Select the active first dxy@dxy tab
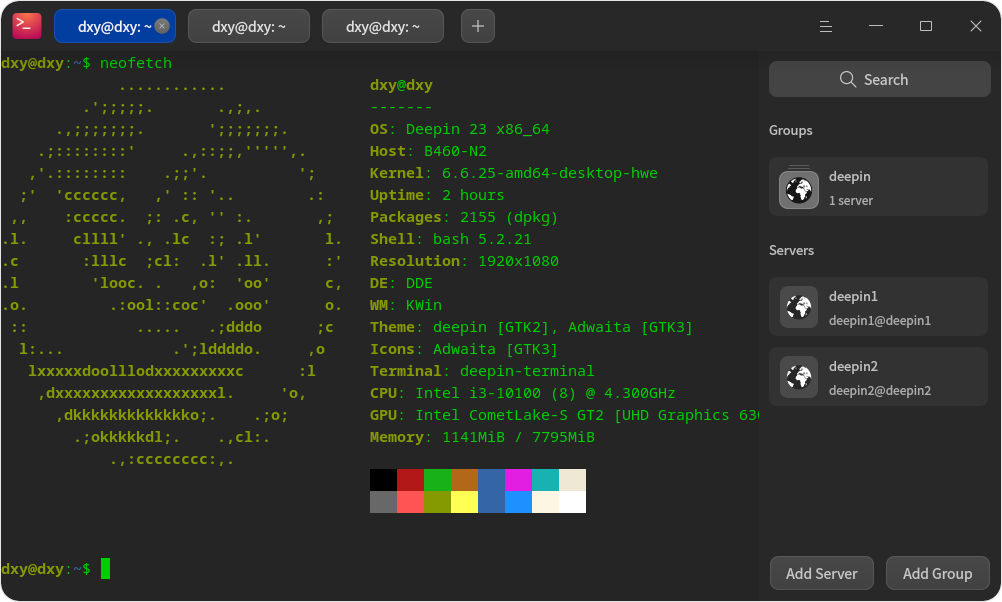The height and width of the screenshot is (602, 1002). (115, 26)
